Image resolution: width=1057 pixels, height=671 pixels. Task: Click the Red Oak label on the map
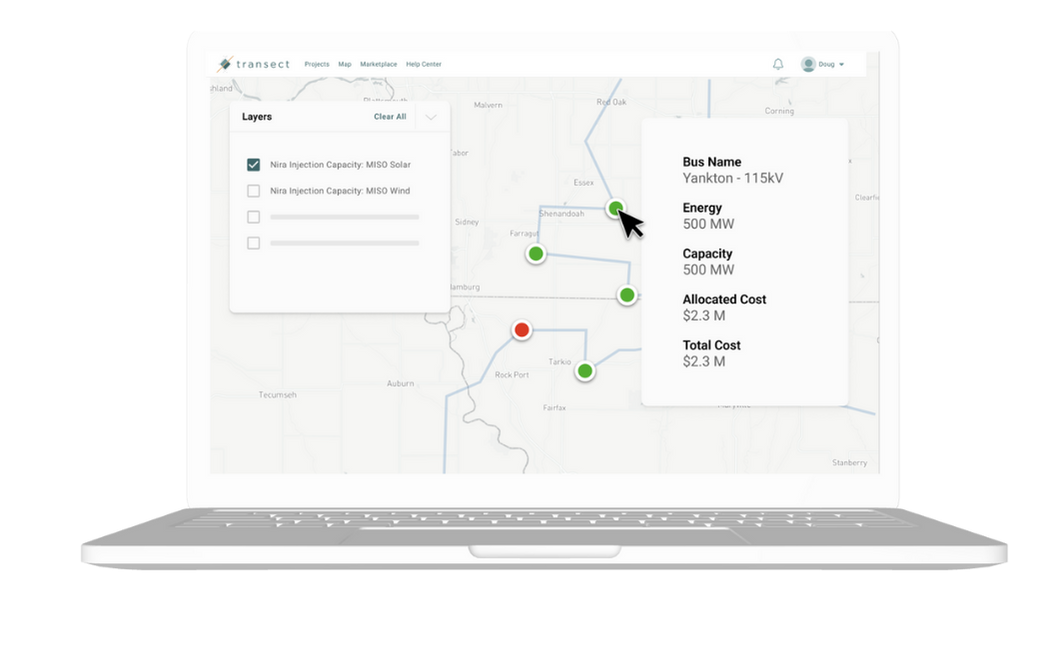(x=611, y=102)
